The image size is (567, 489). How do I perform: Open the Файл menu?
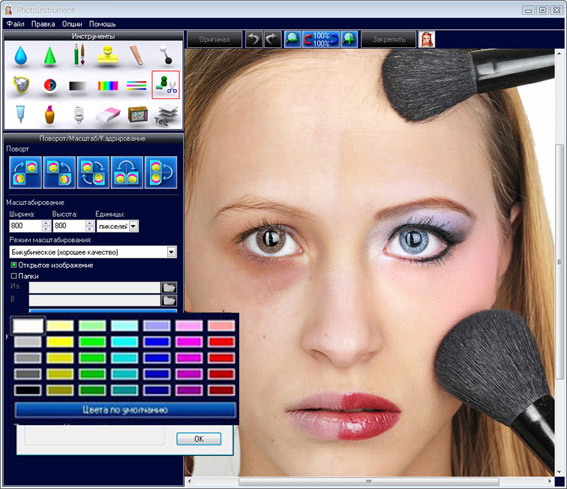15,24
